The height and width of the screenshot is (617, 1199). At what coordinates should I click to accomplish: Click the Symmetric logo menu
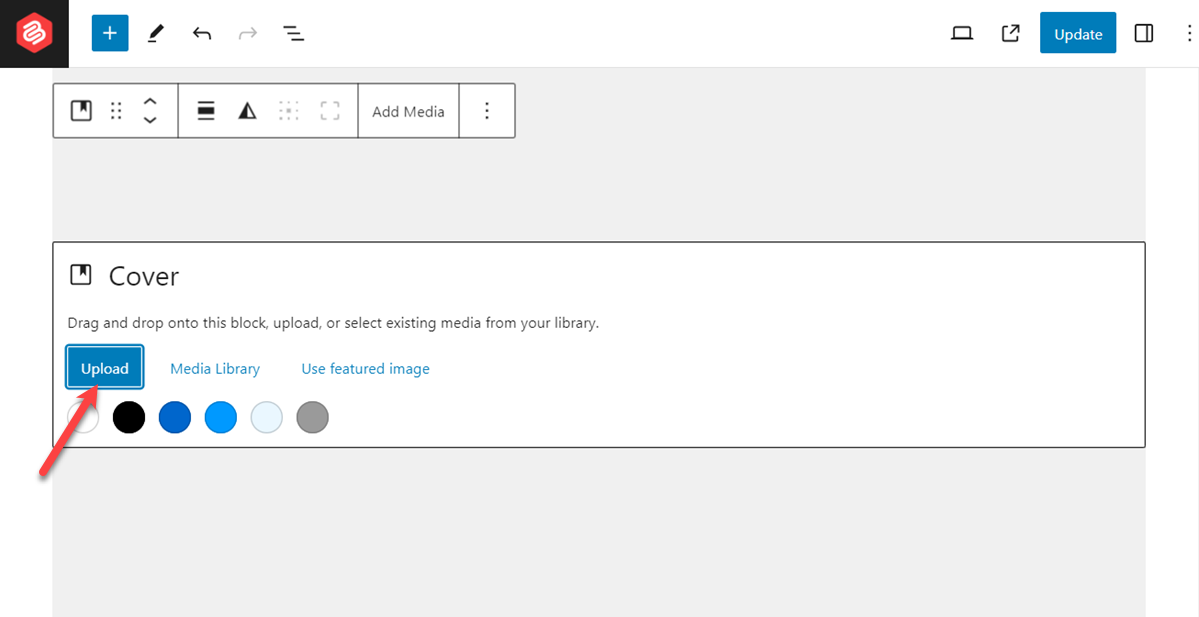(x=33, y=32)
